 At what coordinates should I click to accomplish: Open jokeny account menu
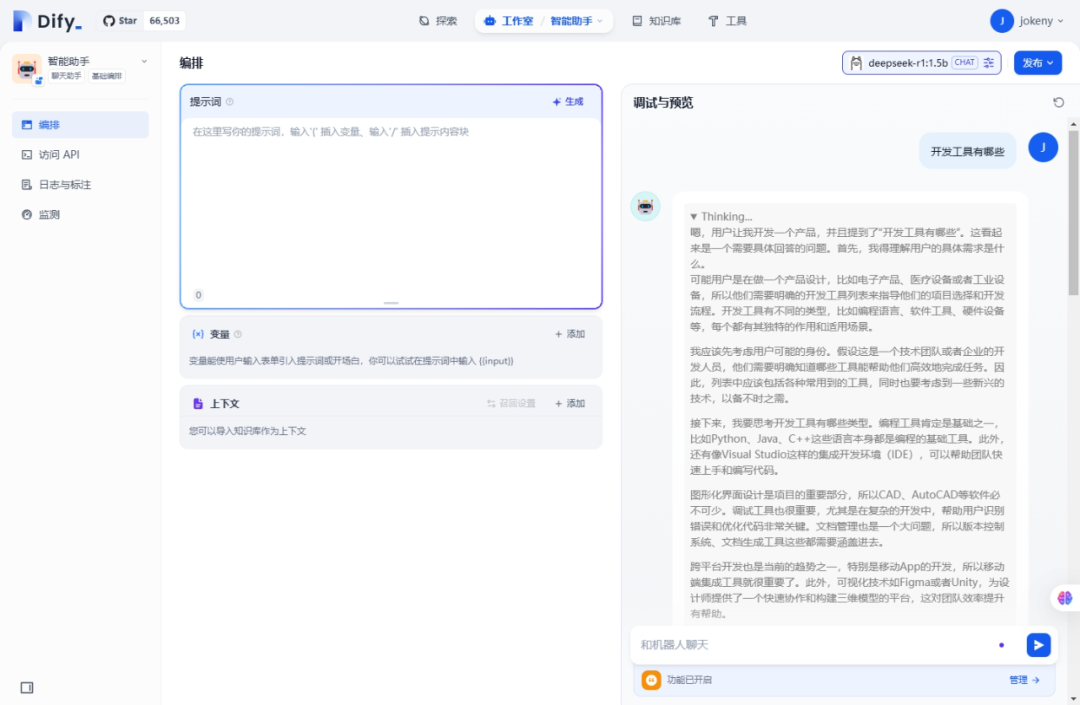pyautogui.click(x=1027, y=21)
